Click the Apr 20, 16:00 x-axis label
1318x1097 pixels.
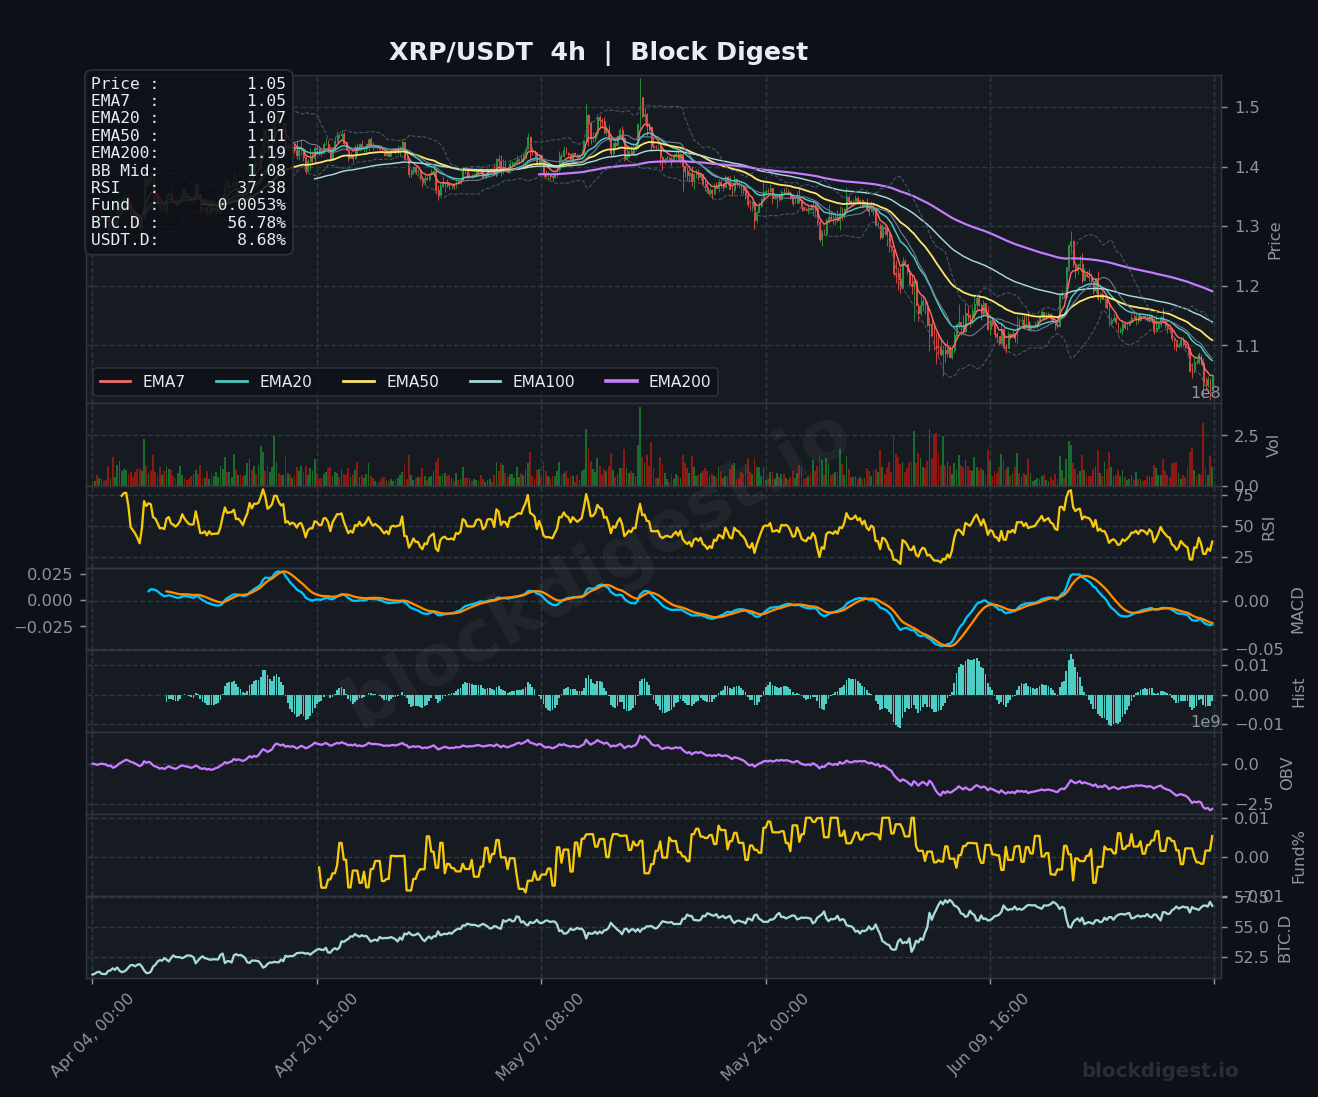[316, 1036]
